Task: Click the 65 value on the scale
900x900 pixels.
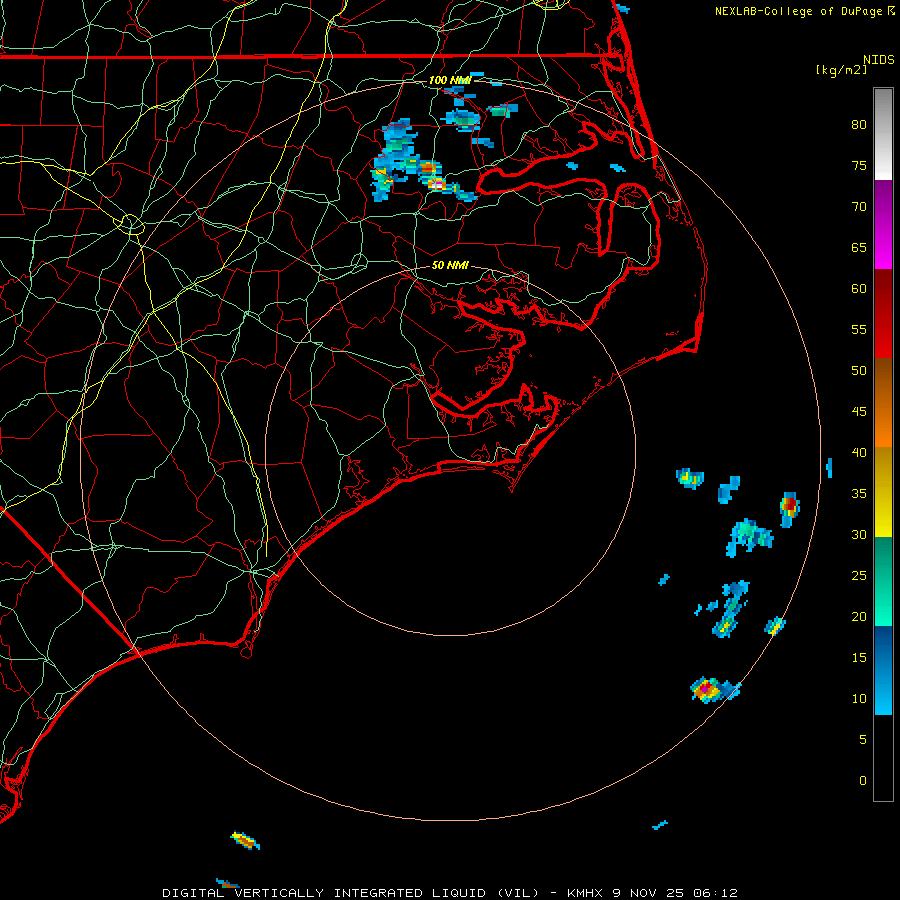Action: point(859,248)
